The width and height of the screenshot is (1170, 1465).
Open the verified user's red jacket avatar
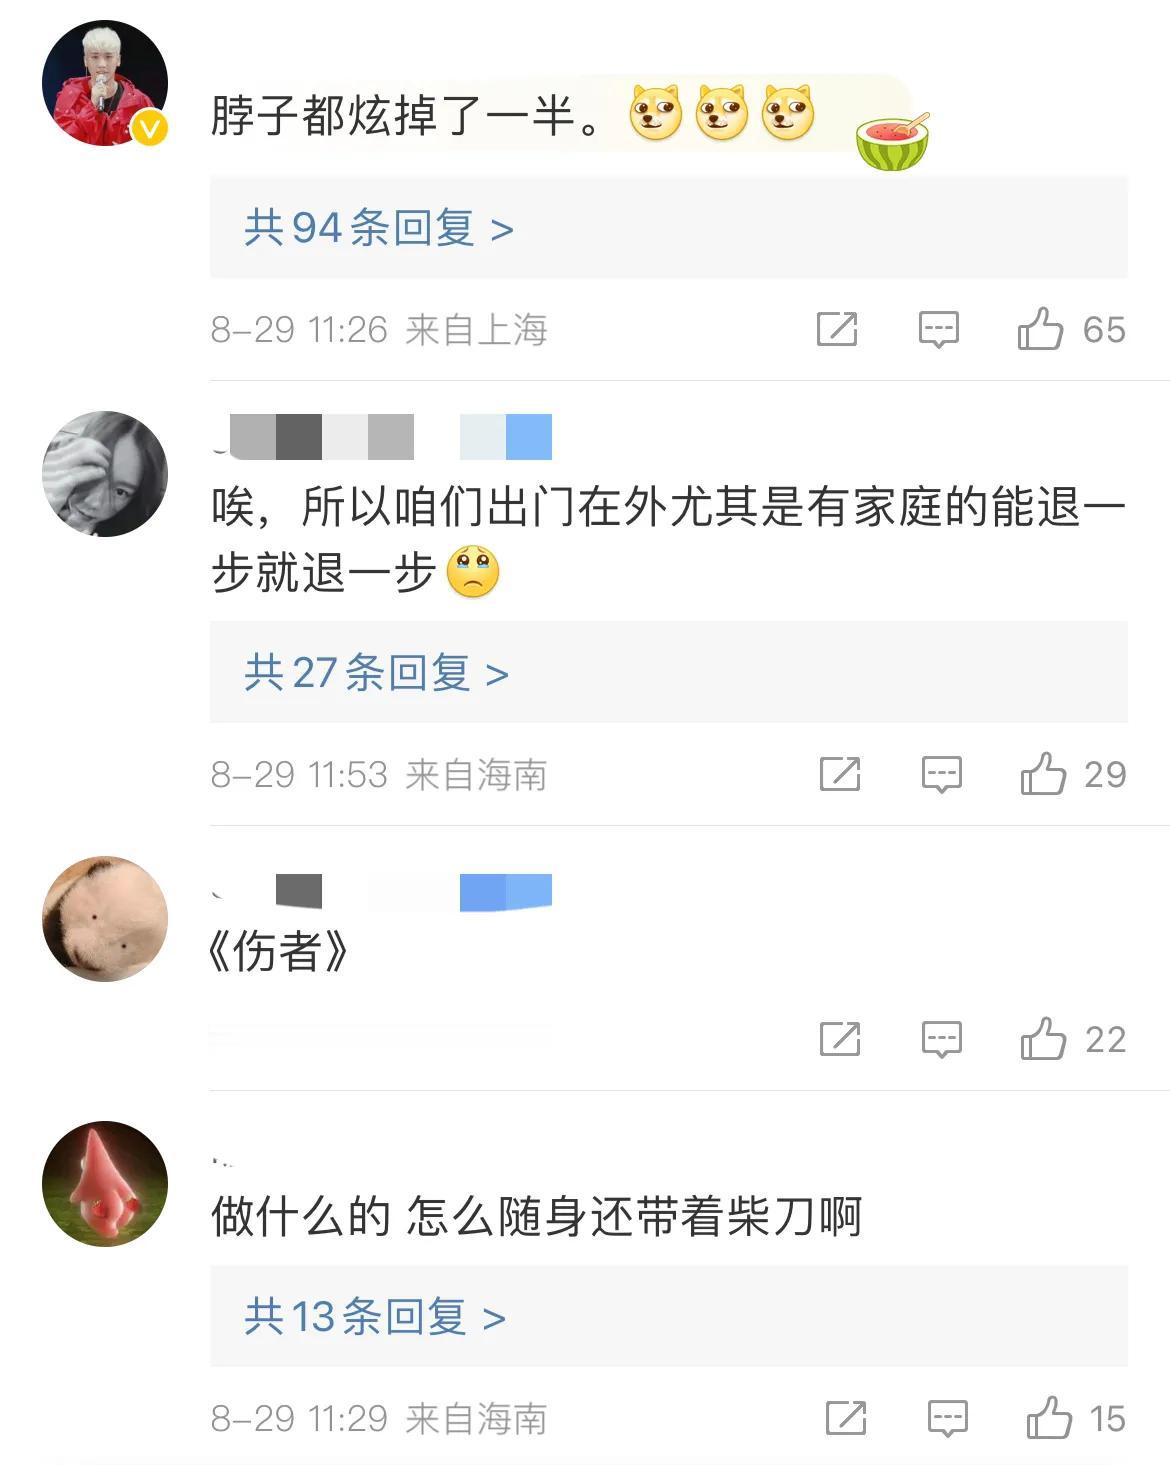tap(105, 83)
